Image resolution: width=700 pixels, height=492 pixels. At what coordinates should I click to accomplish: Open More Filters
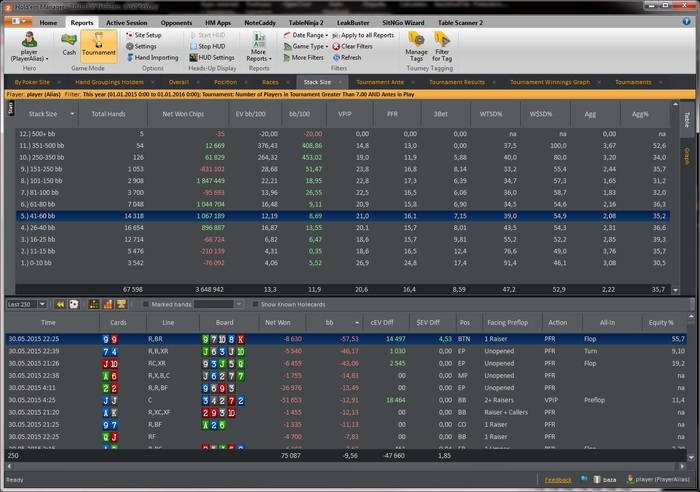(304, 58)
